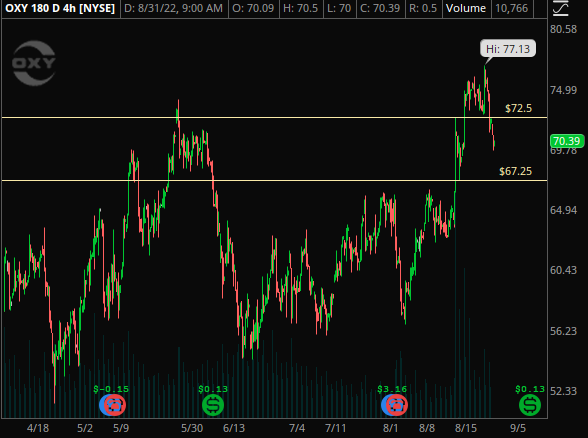Click the 9/5 date axis label

pos(518,428)
